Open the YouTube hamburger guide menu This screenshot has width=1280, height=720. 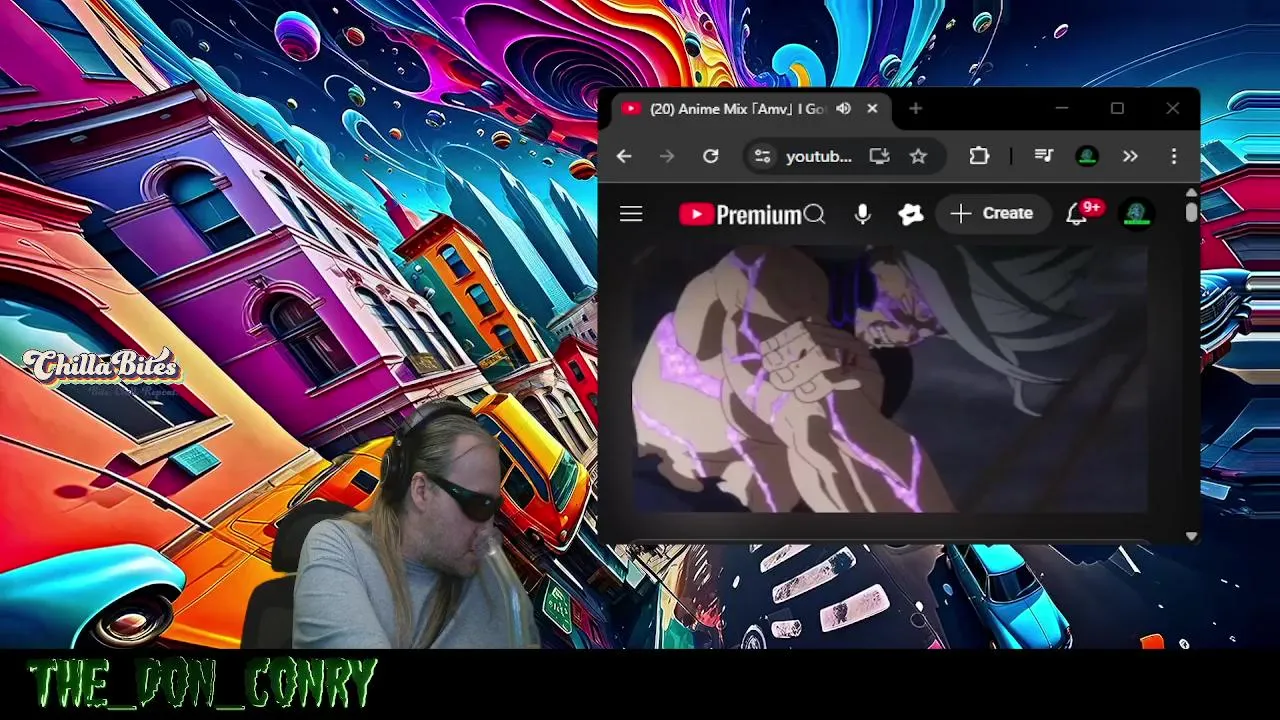tap(631, 214)
